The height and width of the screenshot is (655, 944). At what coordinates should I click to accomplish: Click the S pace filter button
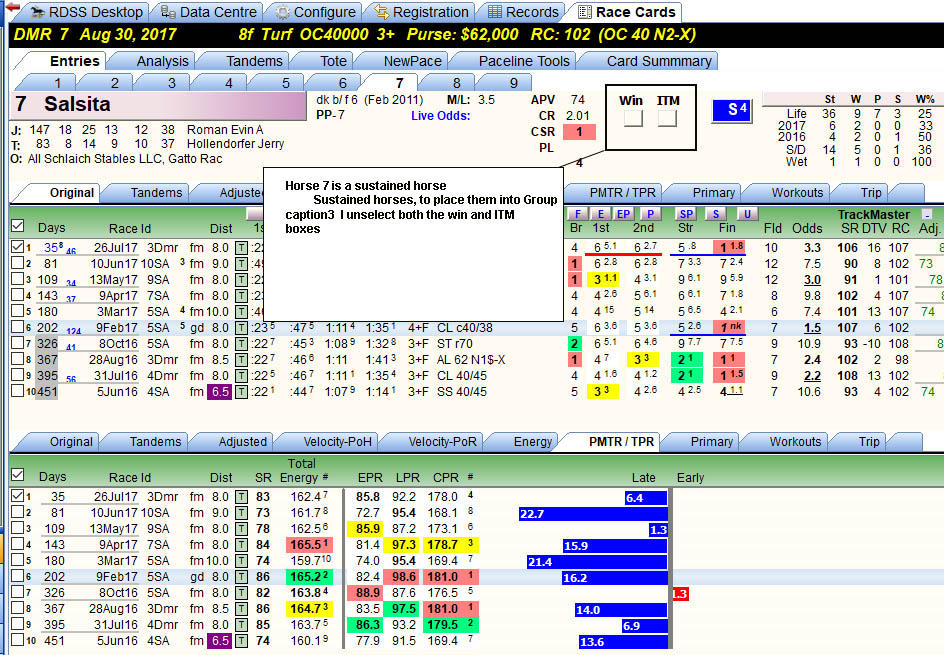point(715,214)
